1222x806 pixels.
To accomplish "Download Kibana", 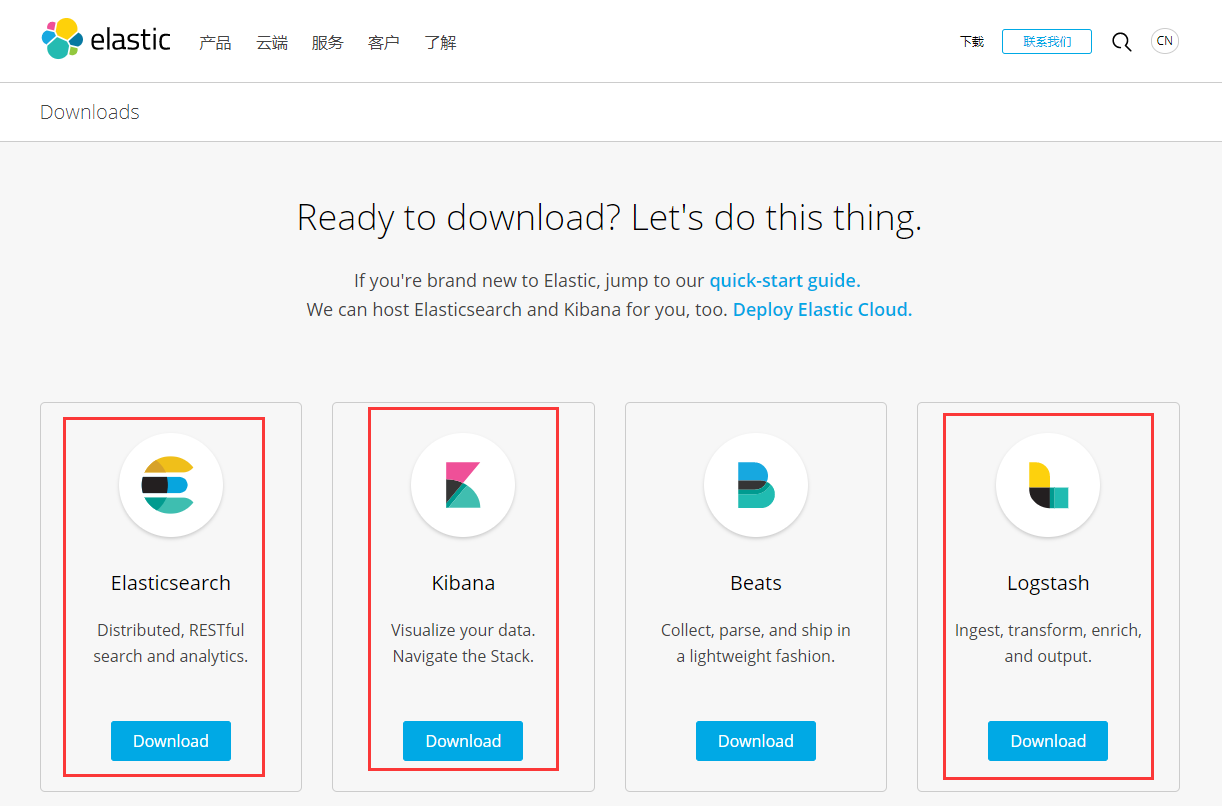I will click(x=463, y=741).
